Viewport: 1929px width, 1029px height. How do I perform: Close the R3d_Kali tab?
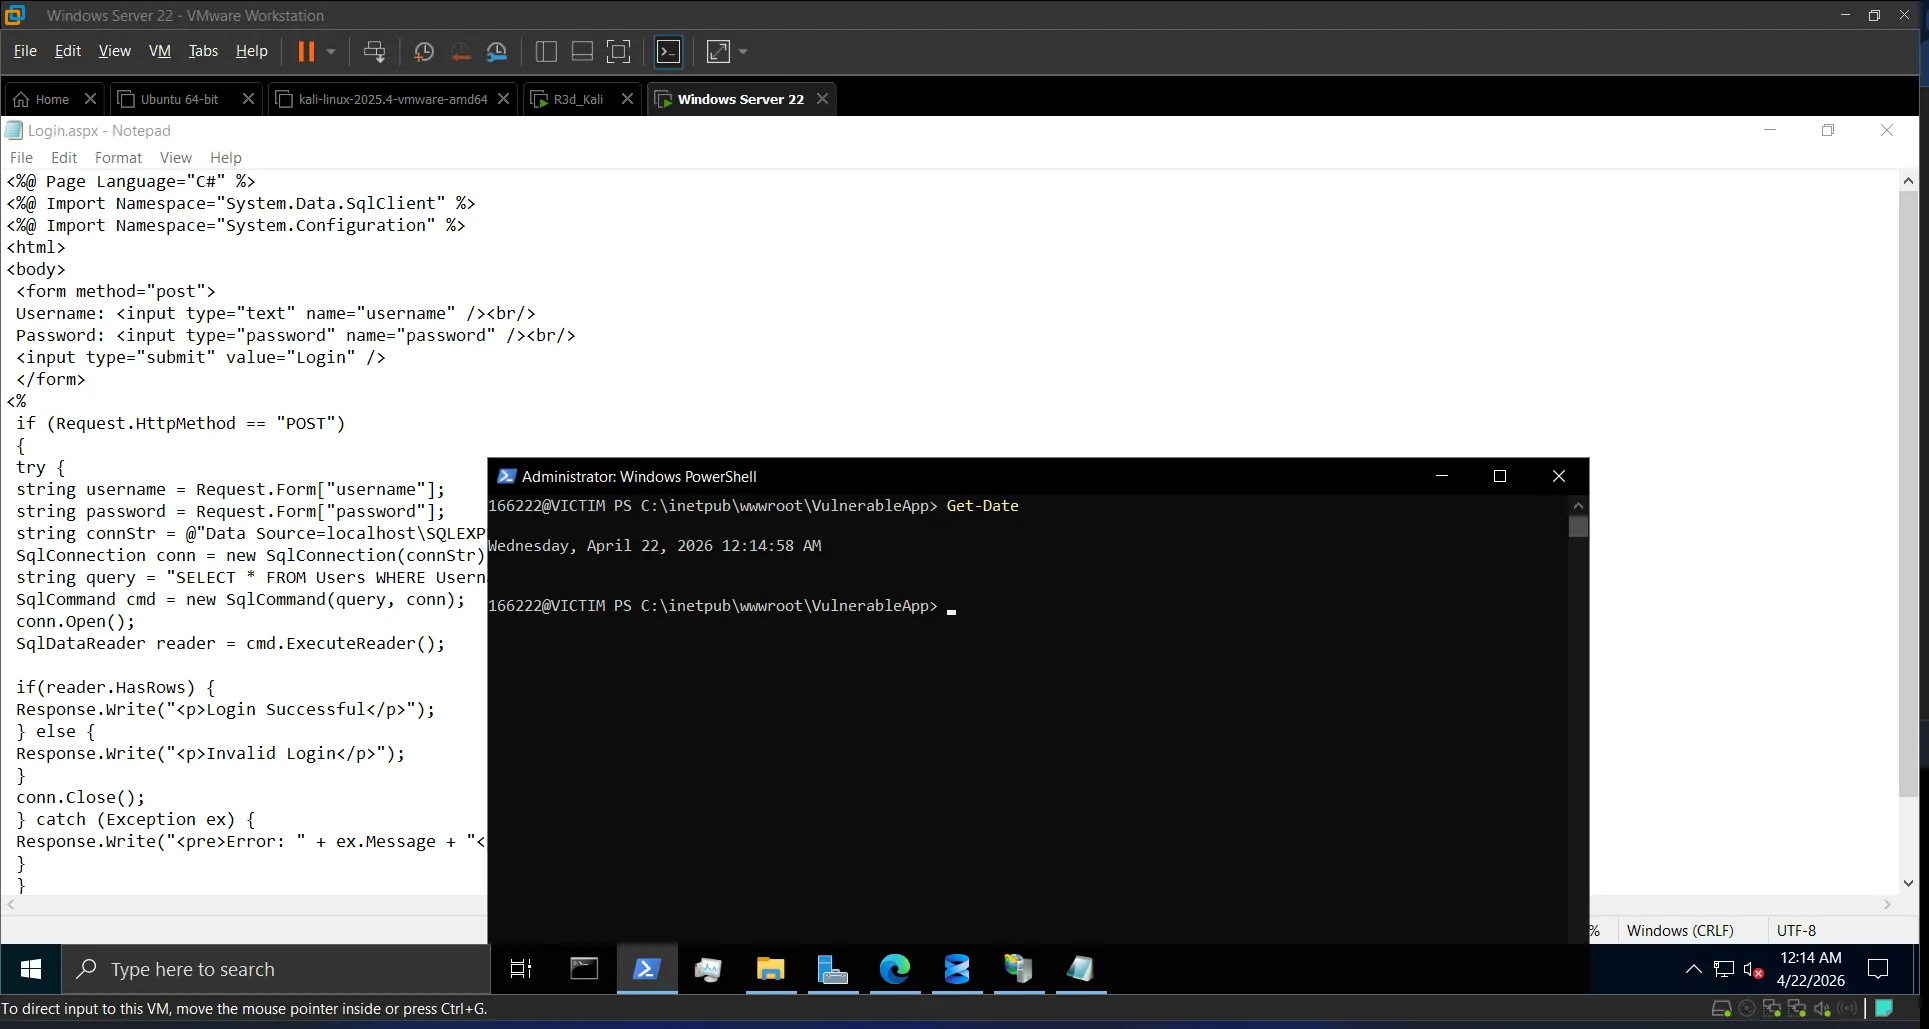pyautogui.click(x=627, y=98)
